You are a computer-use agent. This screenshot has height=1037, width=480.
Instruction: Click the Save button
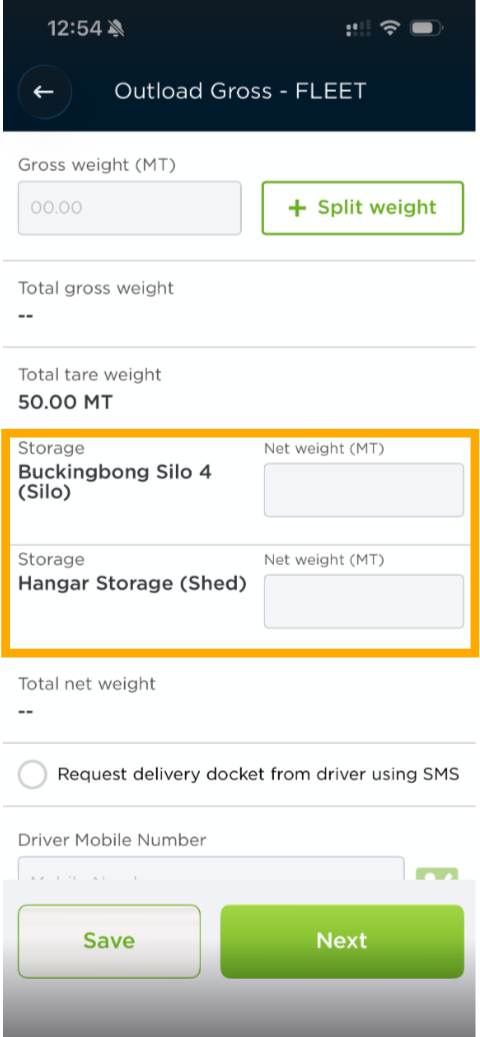109,940
